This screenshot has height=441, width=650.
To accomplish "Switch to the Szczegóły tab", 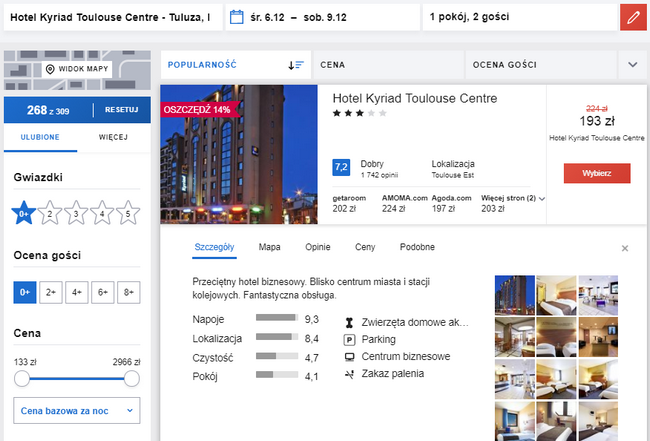I will click(214, 247).
